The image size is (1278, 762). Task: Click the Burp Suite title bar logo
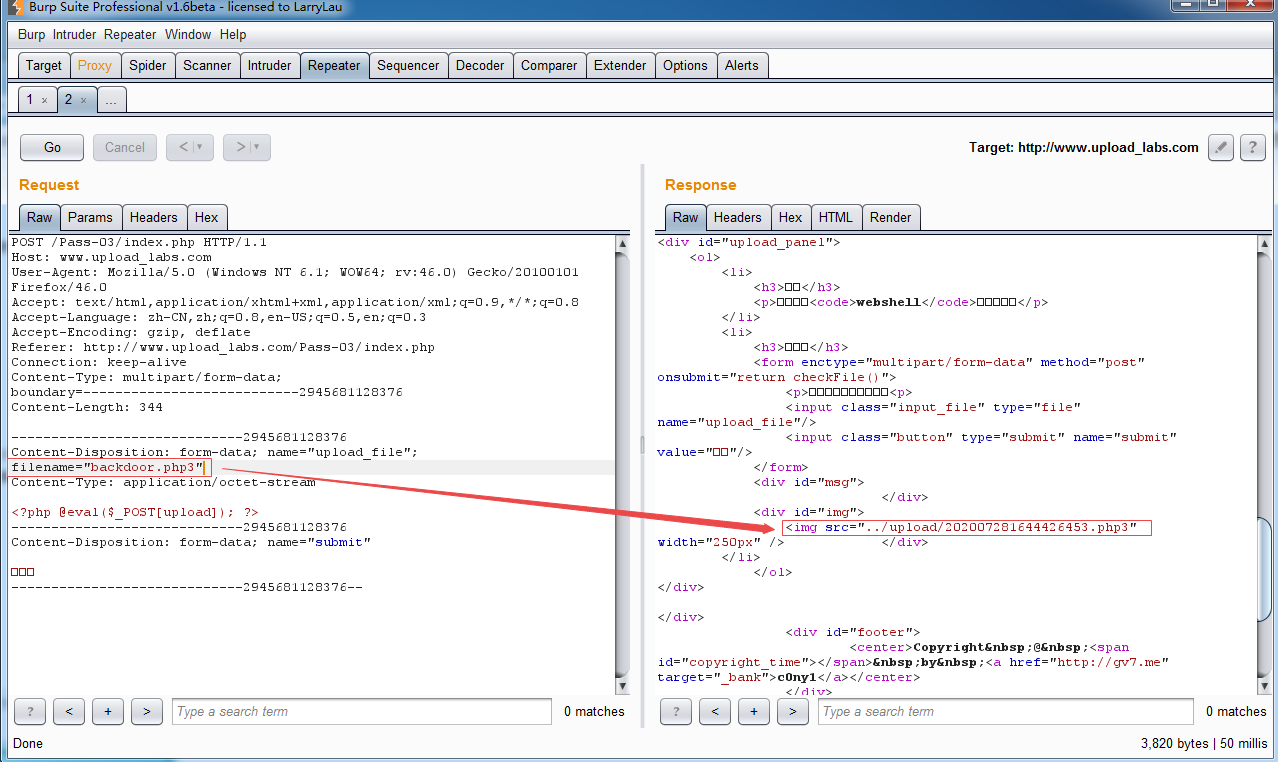(x=14, y=8)
